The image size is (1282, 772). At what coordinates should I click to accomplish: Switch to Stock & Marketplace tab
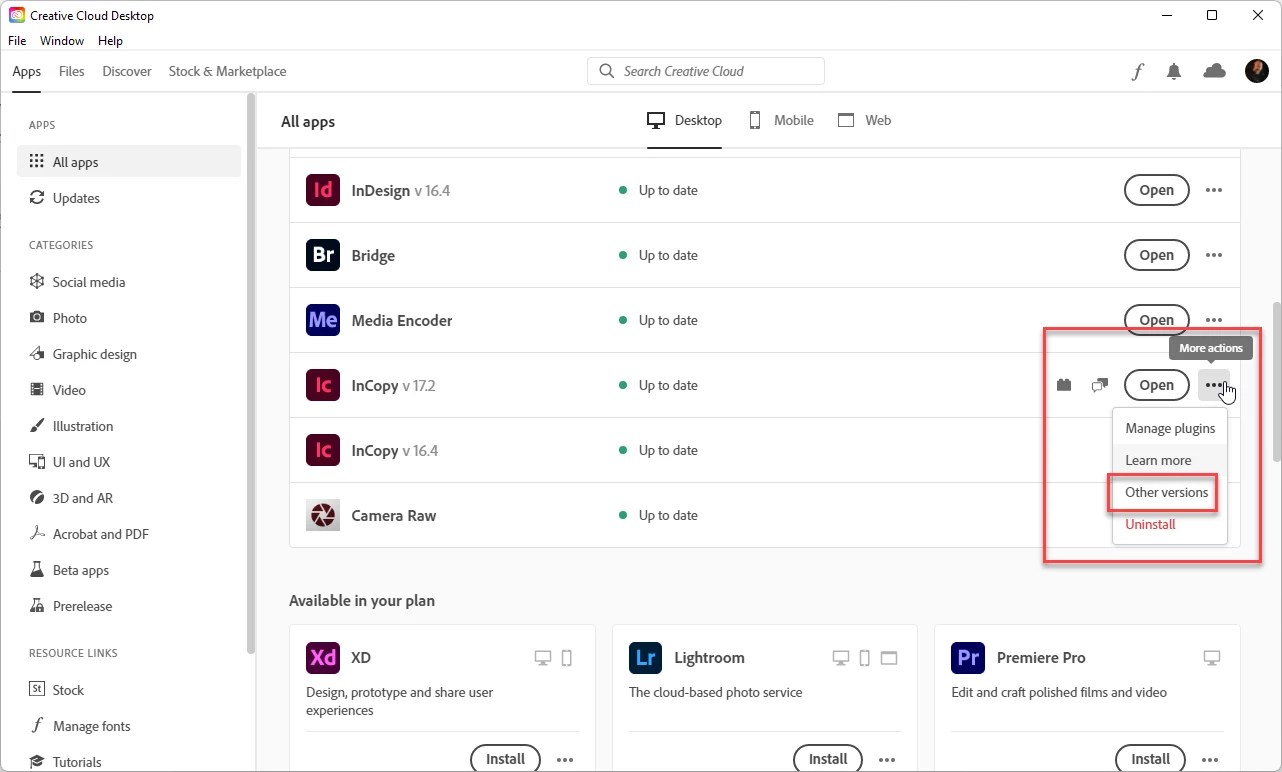pyautogui.click(x=227, y=71)
